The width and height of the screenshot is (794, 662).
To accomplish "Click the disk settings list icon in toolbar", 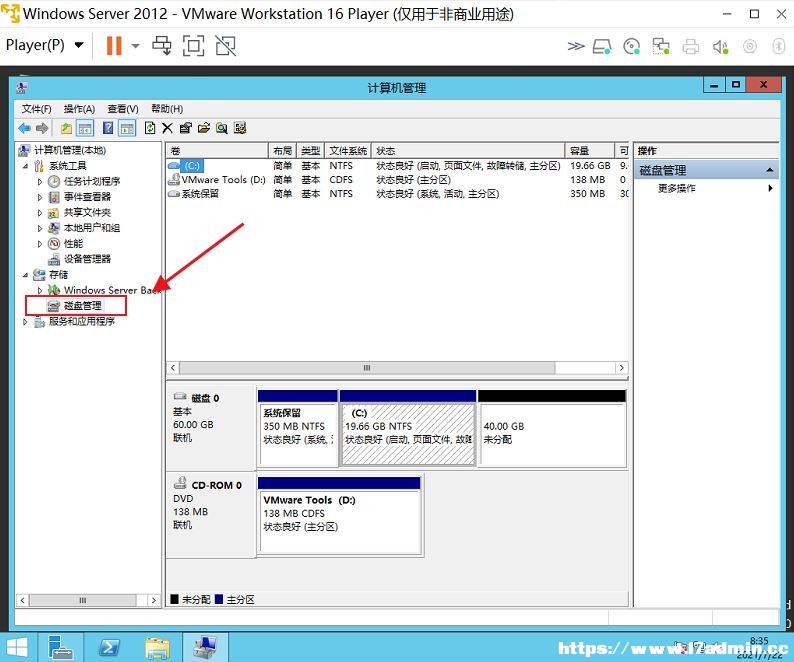I will coord(240,128).
